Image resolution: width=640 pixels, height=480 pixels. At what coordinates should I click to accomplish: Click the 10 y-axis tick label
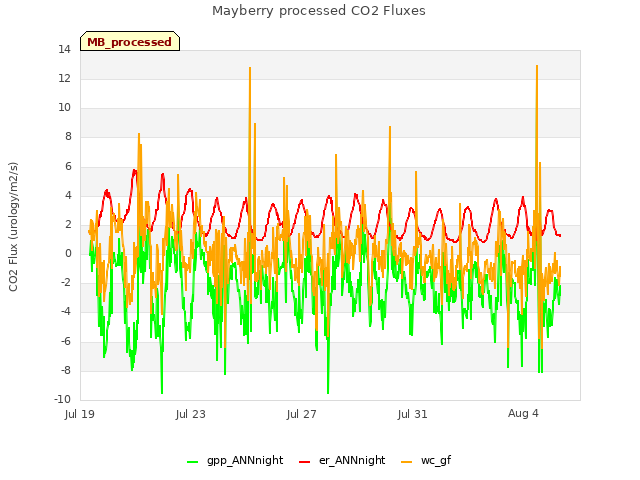pos(64,107)
